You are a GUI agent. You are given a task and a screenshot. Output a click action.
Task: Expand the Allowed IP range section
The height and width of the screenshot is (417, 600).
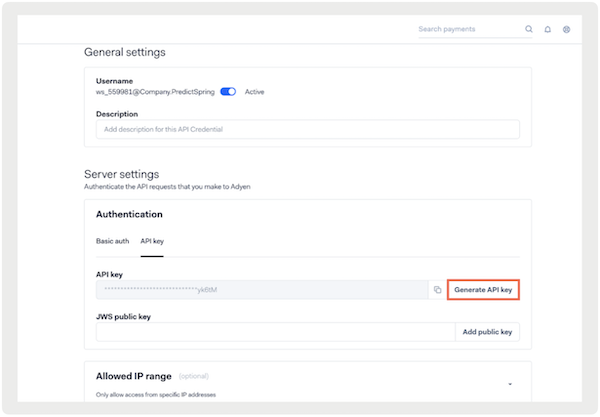point(510,384)
